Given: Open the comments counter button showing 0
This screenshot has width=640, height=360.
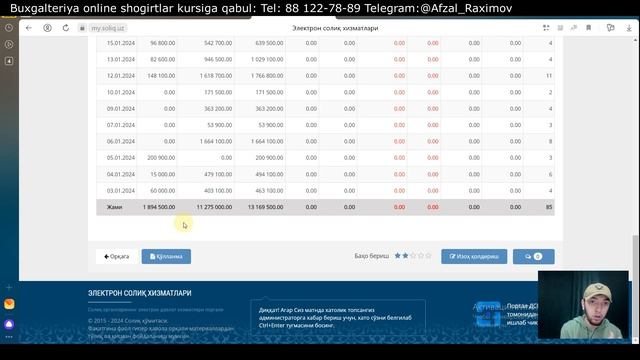Looking at the screenshot, I should 533,256.
